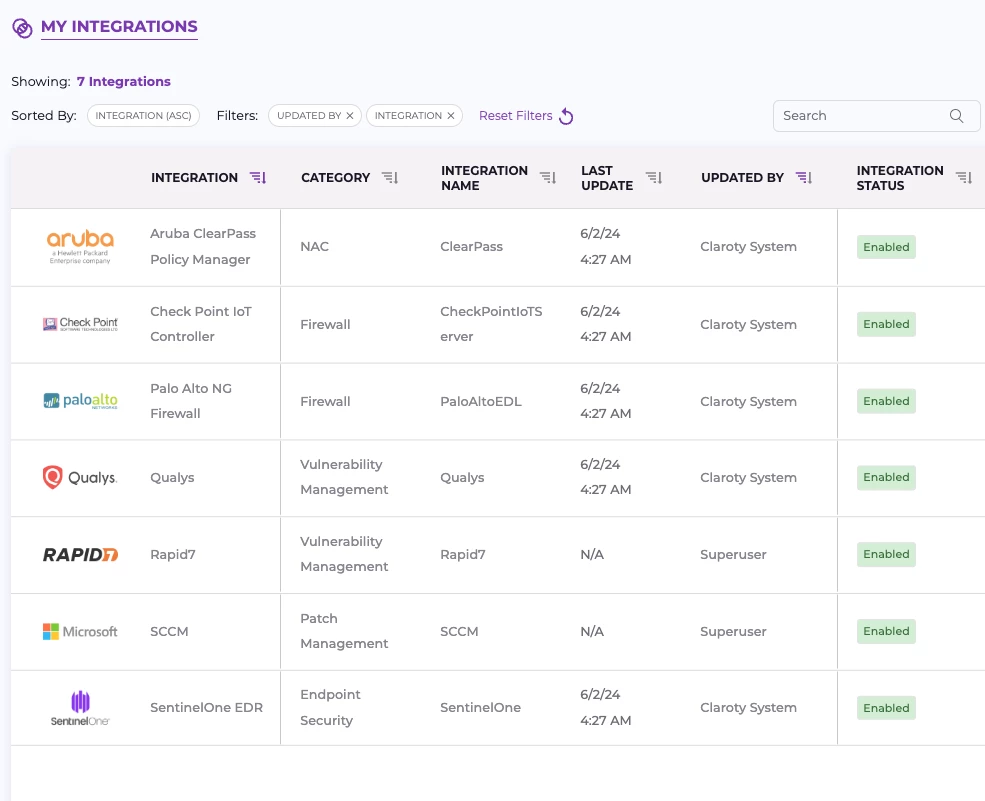Click Enabled status badge for Rapid7
Image resolution: width=985 pixels, height=801 pixels.
click(x=886, y=554)
